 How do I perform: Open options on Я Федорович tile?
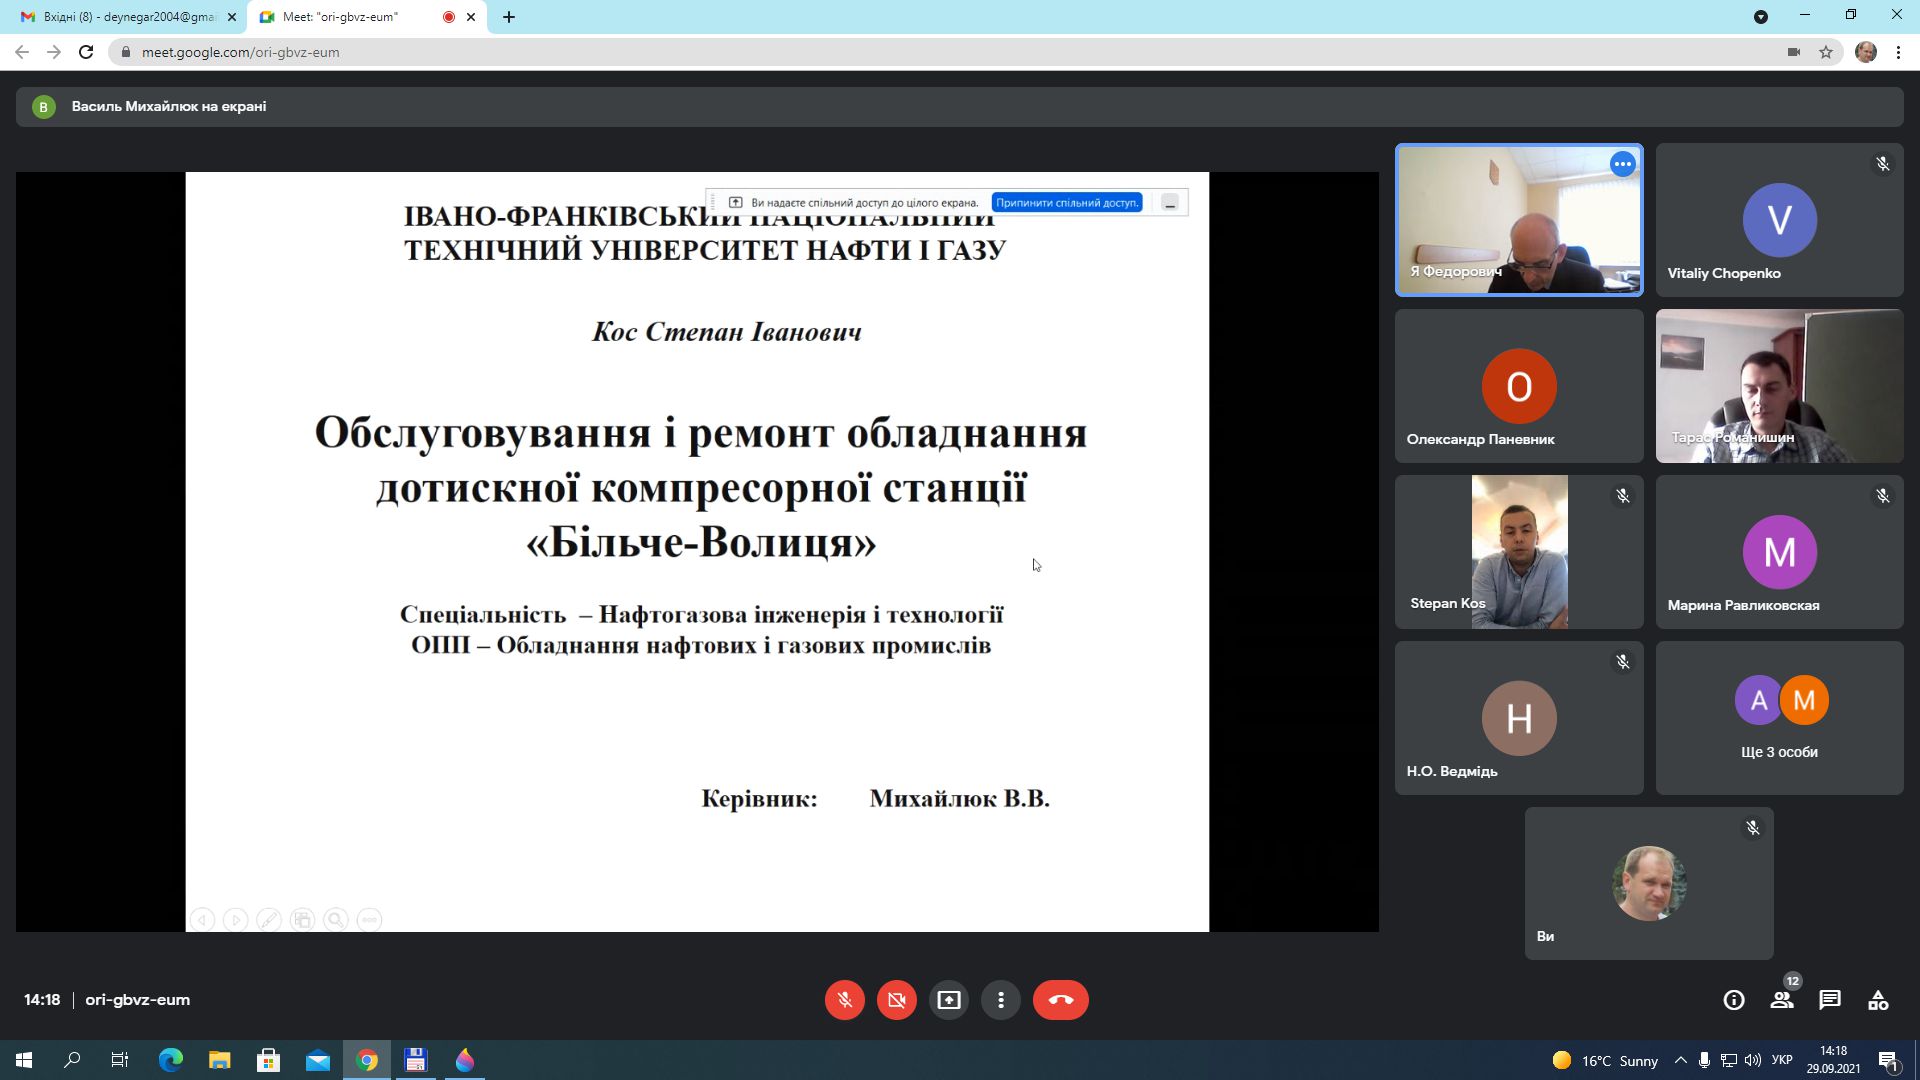click(1622, 164)
